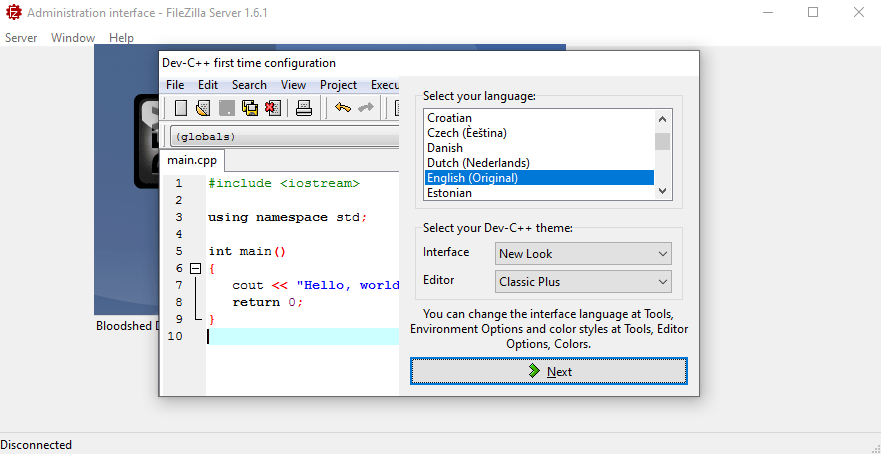
Task: Click the 'Select your language:' label
Action: point(479,96)
